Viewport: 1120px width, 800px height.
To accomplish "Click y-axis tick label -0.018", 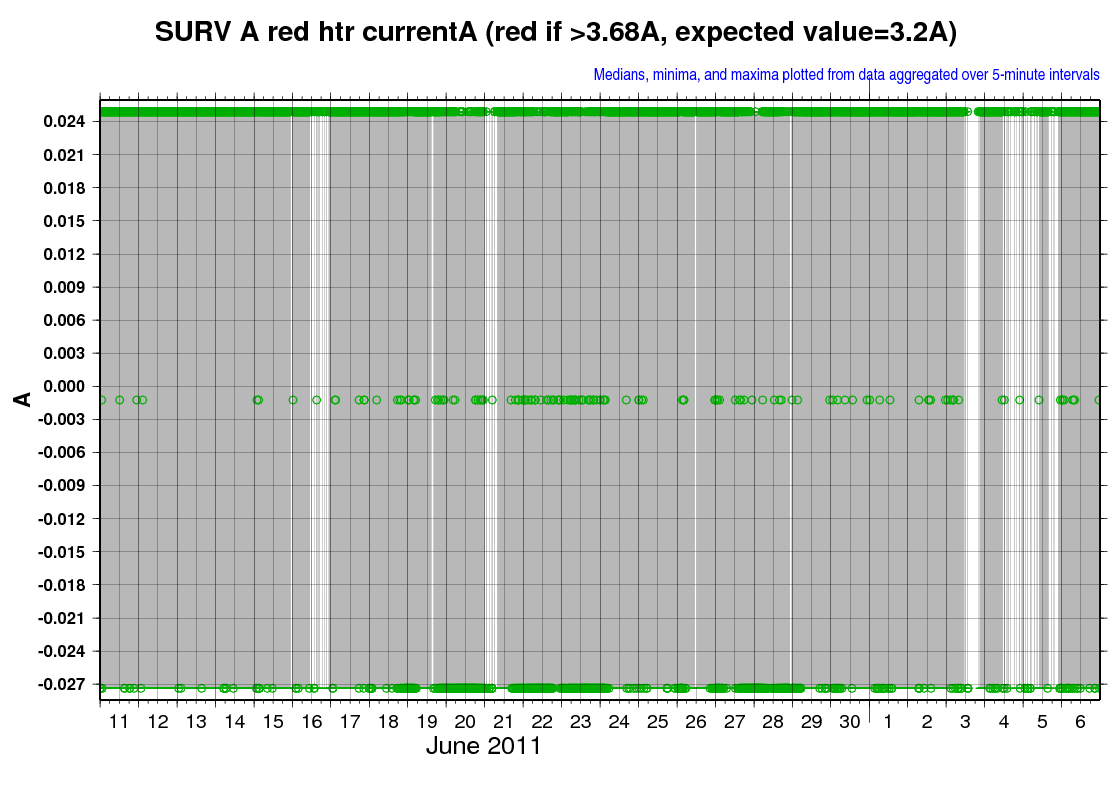I will point(61,585).
